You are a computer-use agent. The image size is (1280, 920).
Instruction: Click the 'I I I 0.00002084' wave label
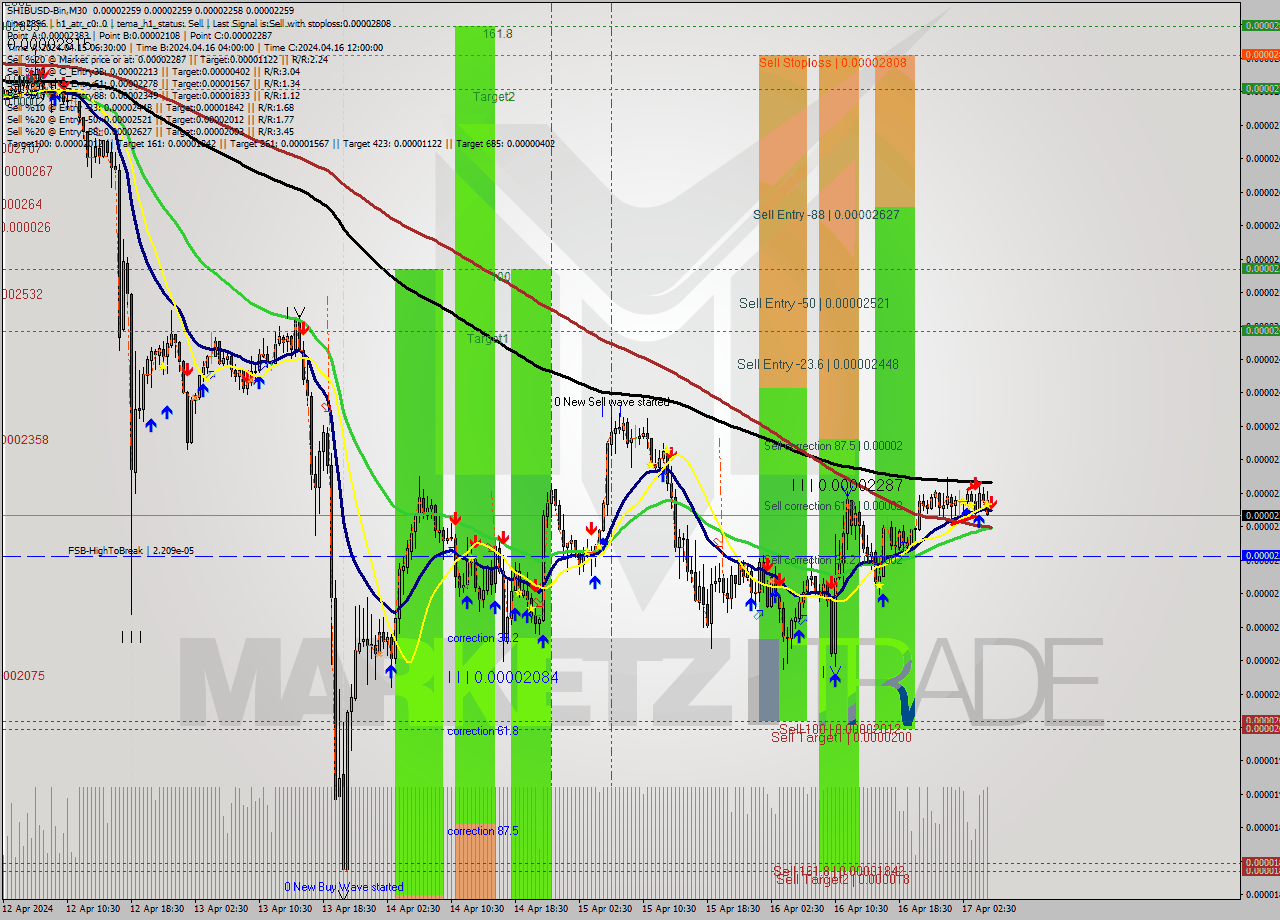(503, 677)
